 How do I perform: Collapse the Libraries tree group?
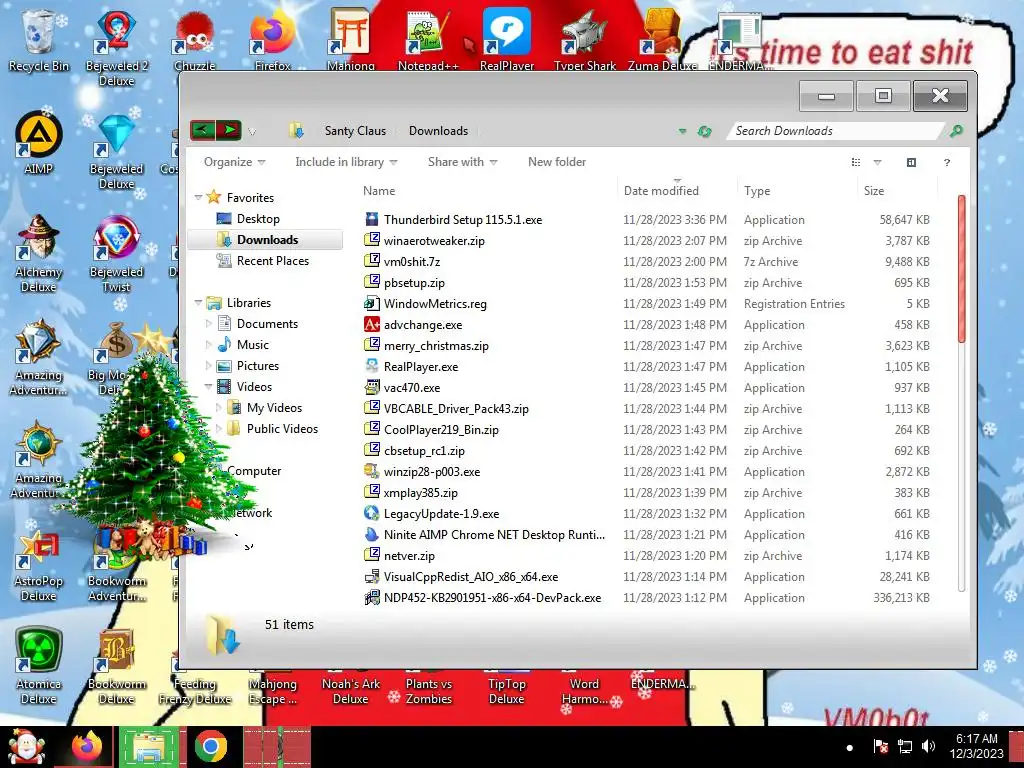199,302
